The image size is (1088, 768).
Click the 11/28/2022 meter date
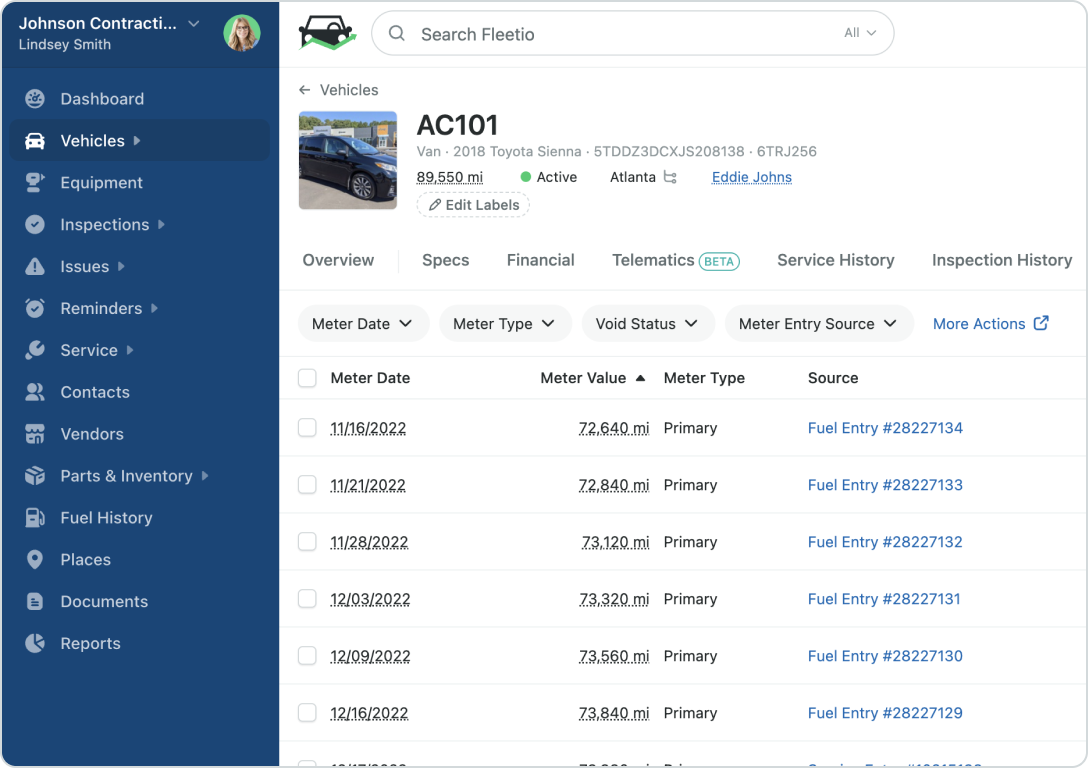click(x=369, y=542)
